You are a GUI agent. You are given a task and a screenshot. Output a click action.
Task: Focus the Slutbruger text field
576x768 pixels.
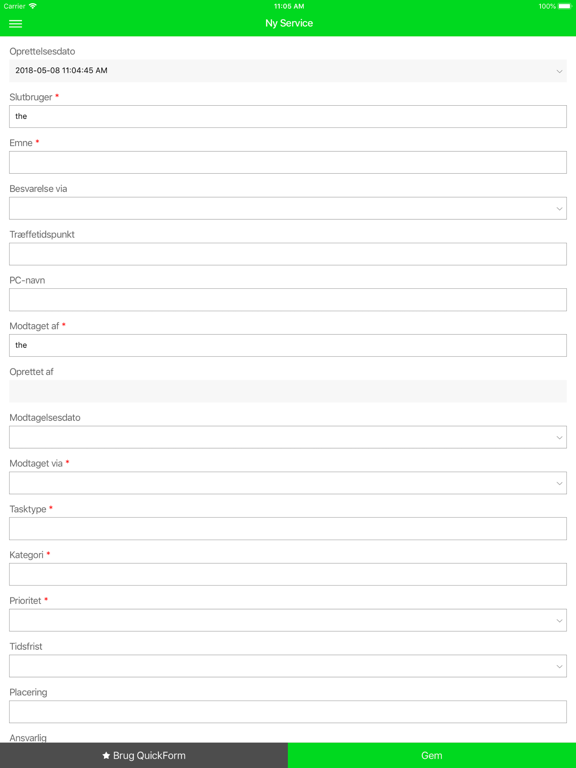tap(288, 117)
